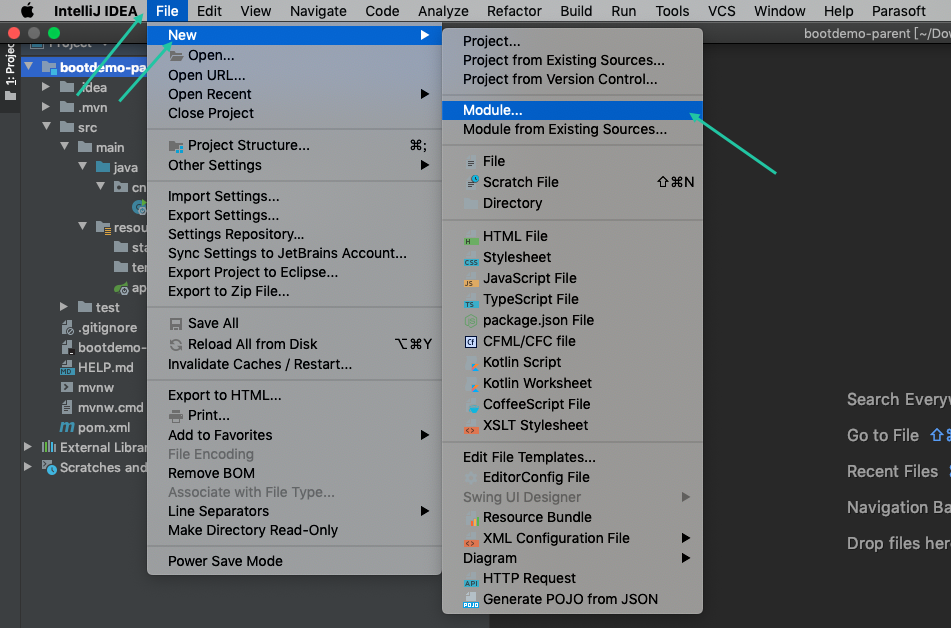Click the Project Structure icon
This screenshot has height=628, width=951.
pos(176,146)
